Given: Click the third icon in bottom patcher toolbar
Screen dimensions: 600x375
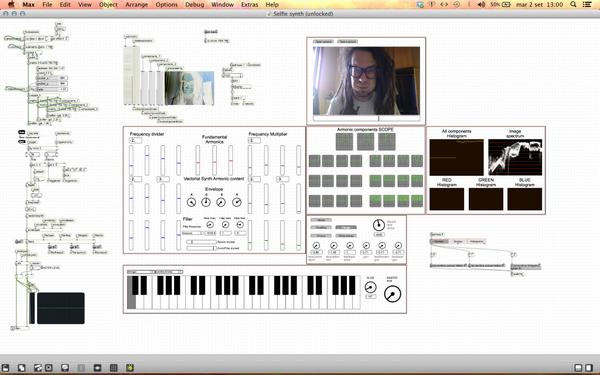Looking at the screenshot, I should 38,368.
